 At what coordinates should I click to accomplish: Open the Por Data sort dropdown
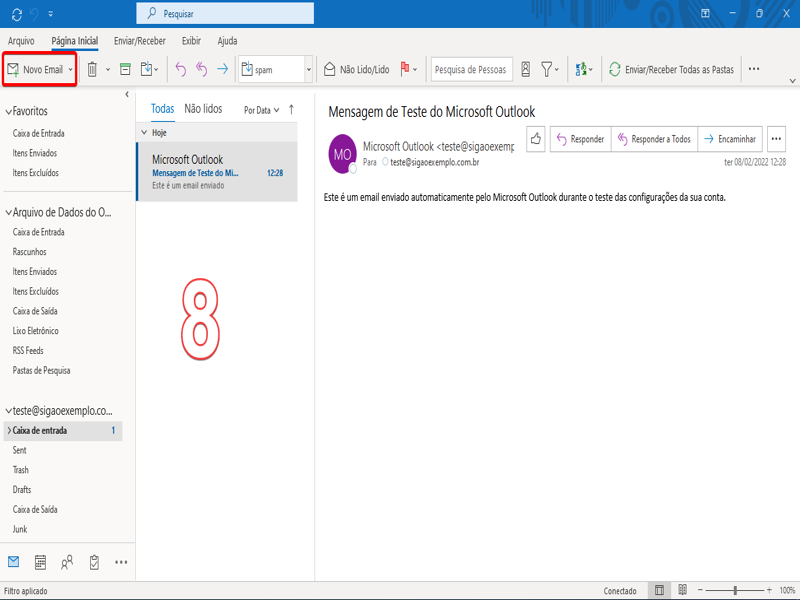pyautogui.click(x=261, y=110)
